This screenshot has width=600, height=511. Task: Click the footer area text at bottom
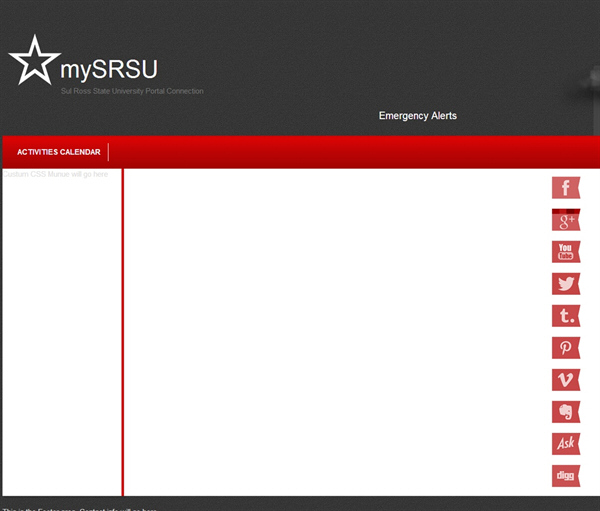(80, 507)
